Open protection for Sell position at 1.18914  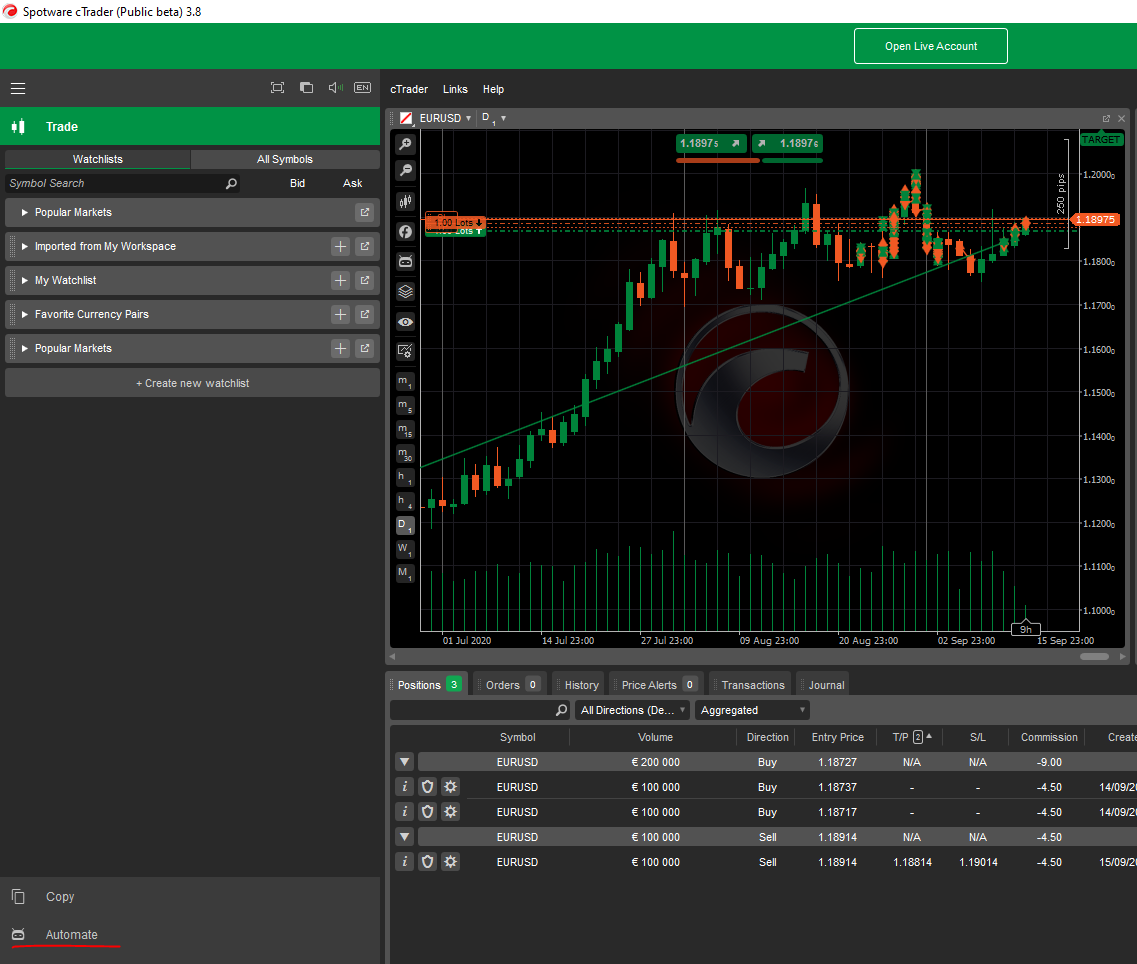(x=428, y=862)
